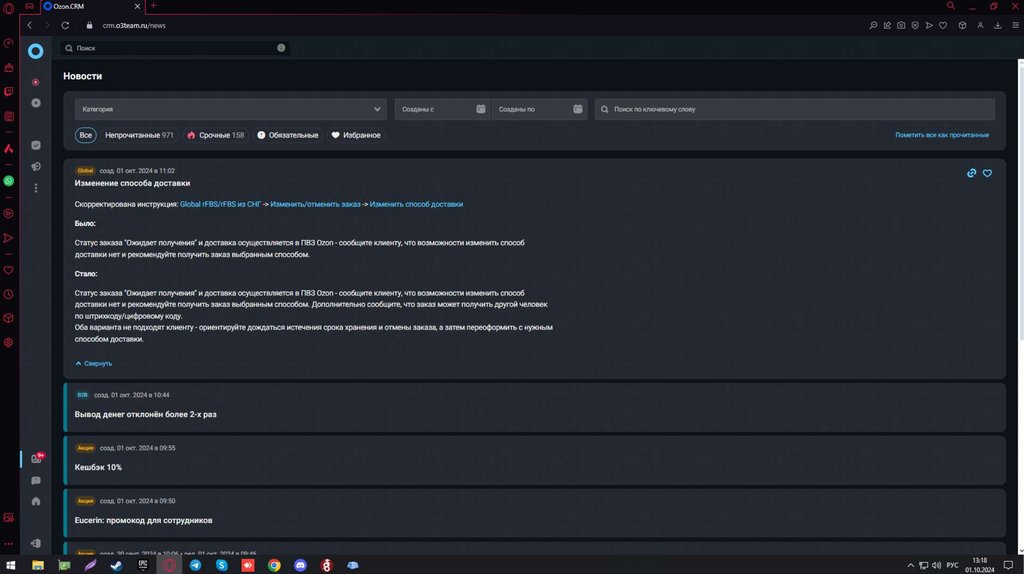Close the Ozon.CRM tab
Image resolution: width=1024 pixels, height=574 pixels.
[x=137, y=6]
